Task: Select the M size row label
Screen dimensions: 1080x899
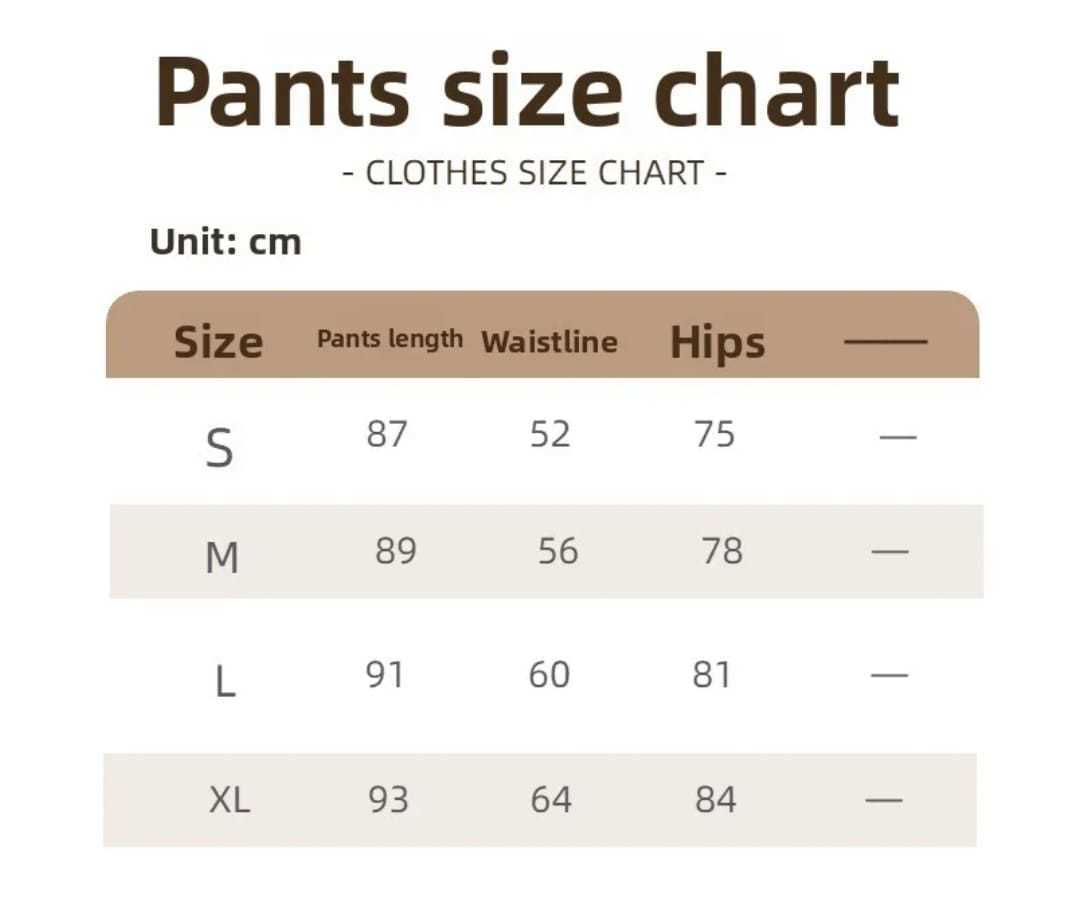Action: [x=221, y=558]
